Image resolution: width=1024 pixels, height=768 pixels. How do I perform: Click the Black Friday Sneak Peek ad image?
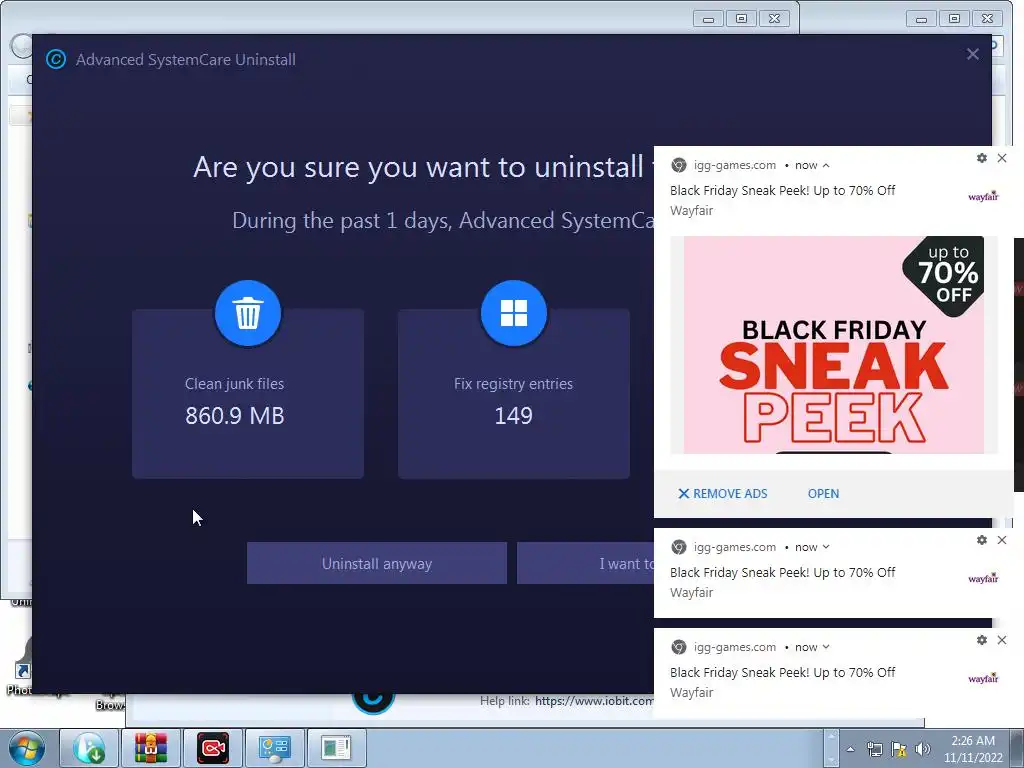[x=834, y=345]
